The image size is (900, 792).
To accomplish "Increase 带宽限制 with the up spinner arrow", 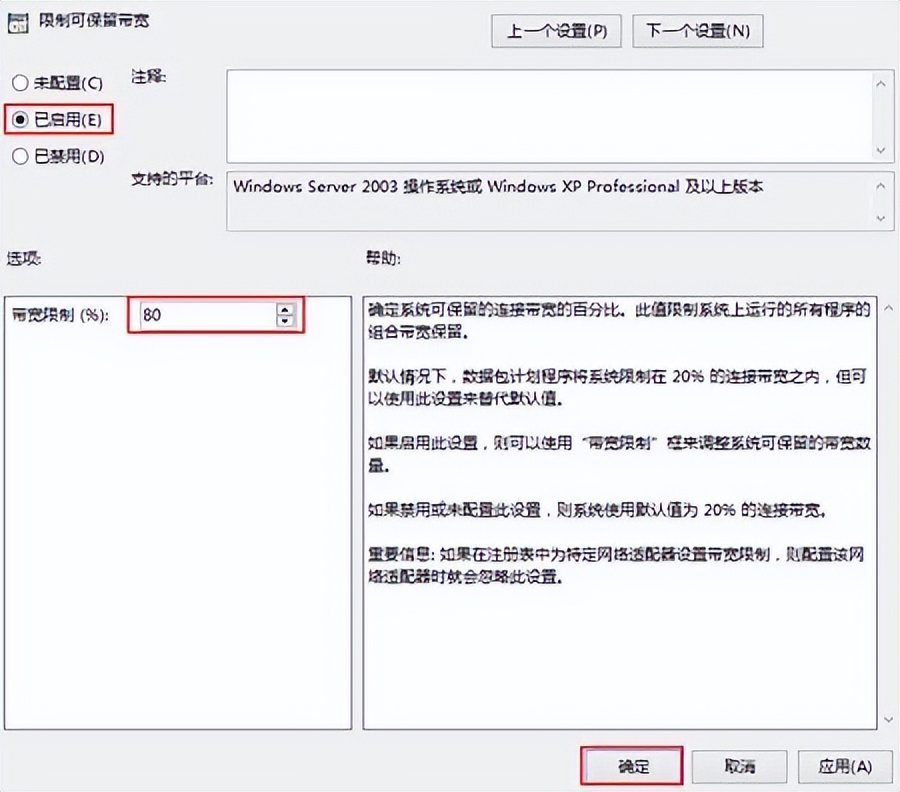I will [x=286, y=309].
